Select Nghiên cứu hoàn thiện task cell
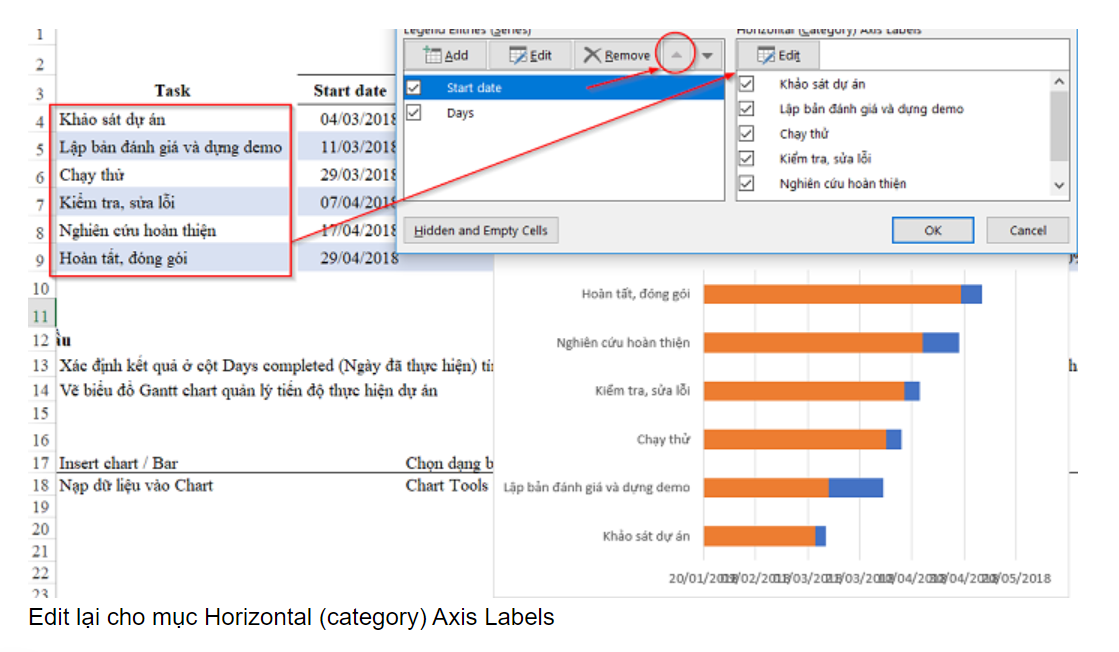Screen dimensions: 1119x652 (x=171, y=230)
